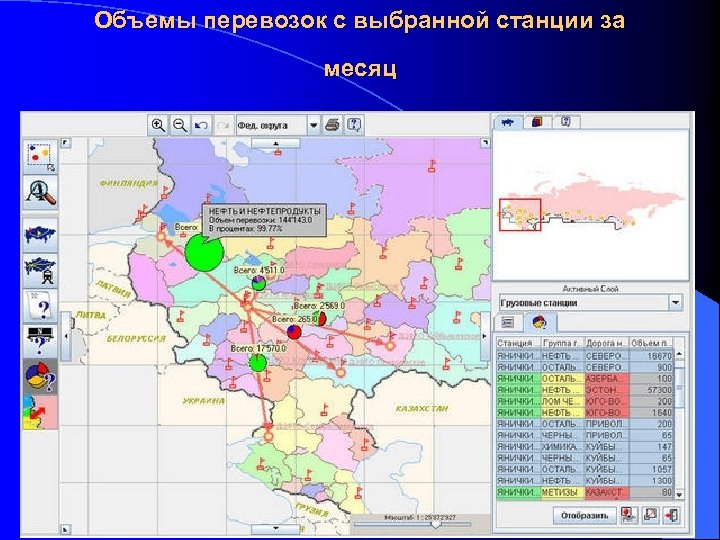This screenshot has width=720, height=540.
Task: Pan map down with the bottom arrow
Action: [x=276, y=529]
